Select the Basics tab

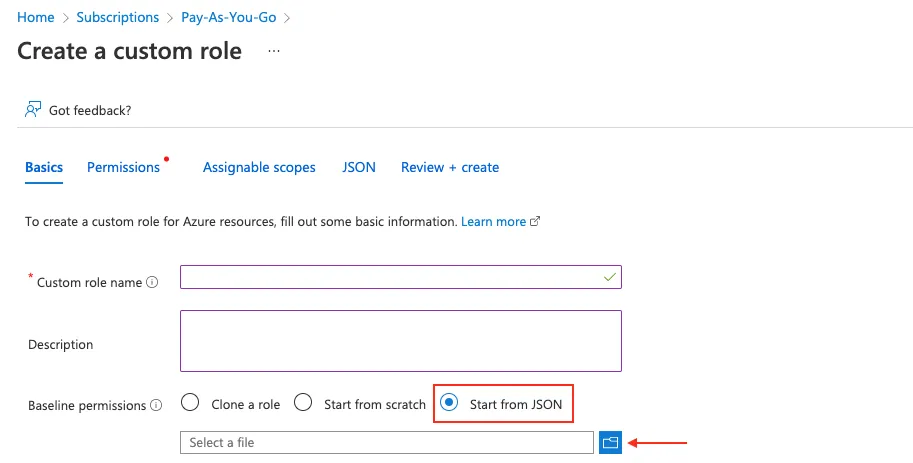click(x=44, y=167)
